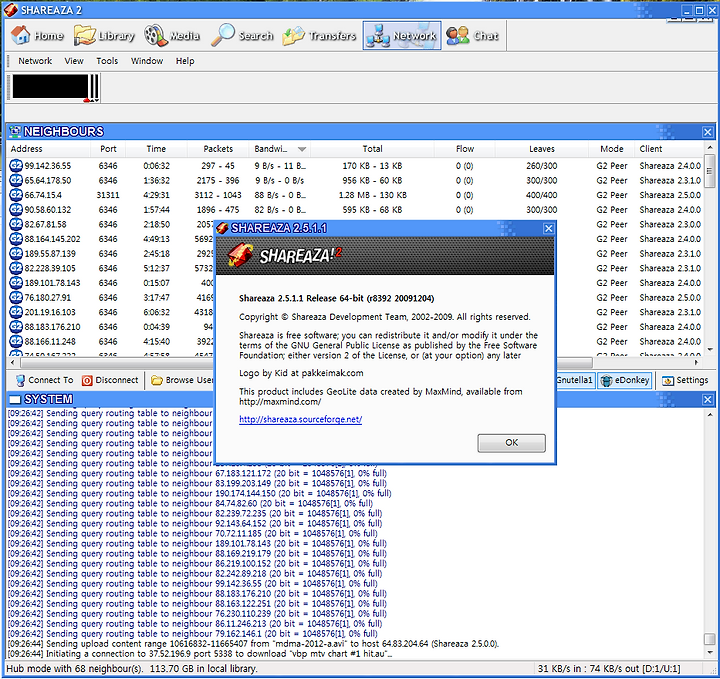Viewport: 720px width, 679px height.
Task: Open the Tools menu
Action: coord(107,61)
